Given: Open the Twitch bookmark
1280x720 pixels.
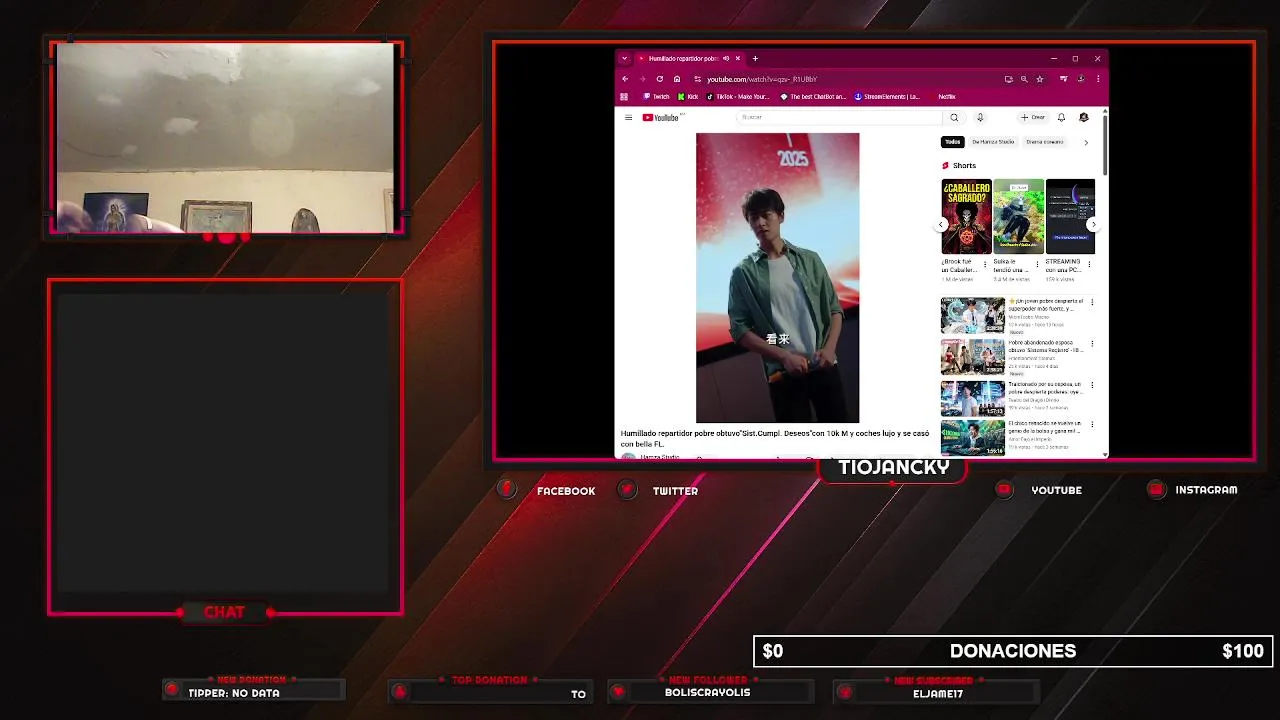Looking at the screenshot, I should coord(656,97).
